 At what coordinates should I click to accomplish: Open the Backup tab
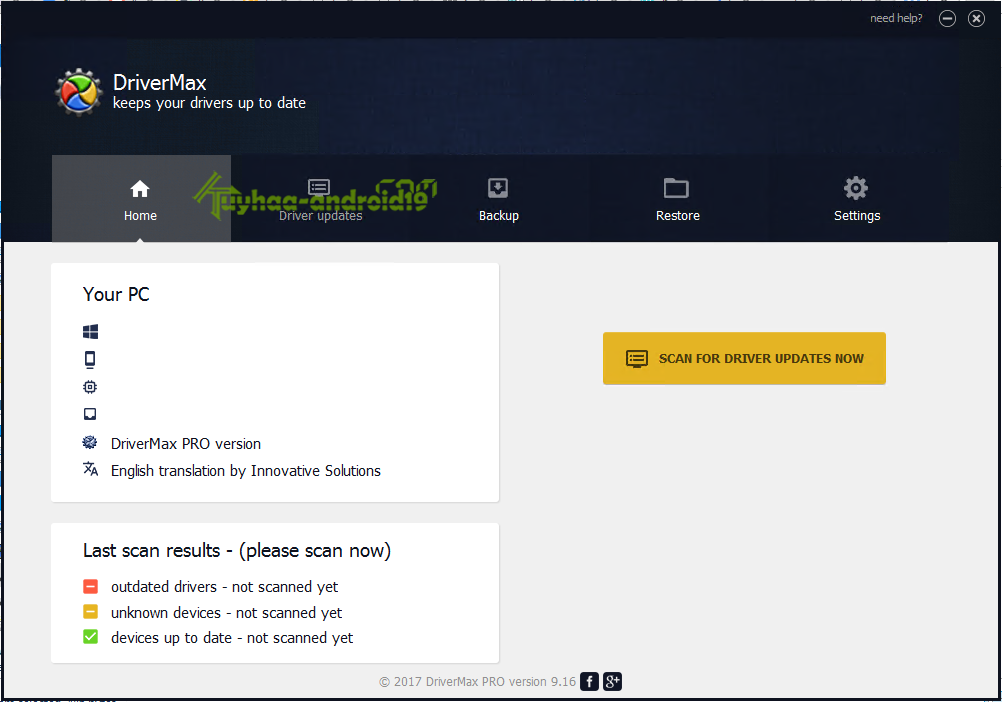point(498,199)
